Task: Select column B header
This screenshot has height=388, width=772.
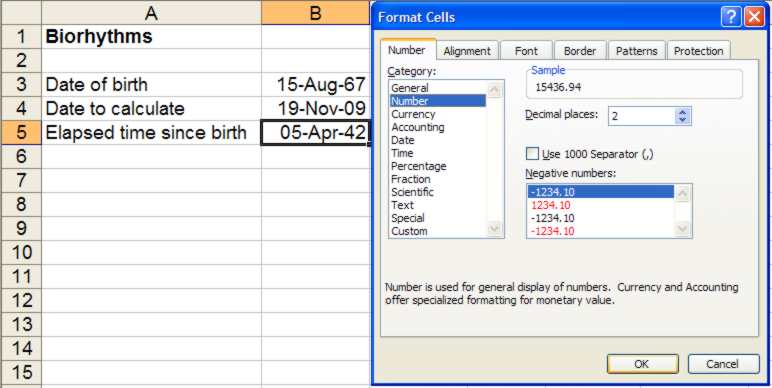Action: (315, 13)
